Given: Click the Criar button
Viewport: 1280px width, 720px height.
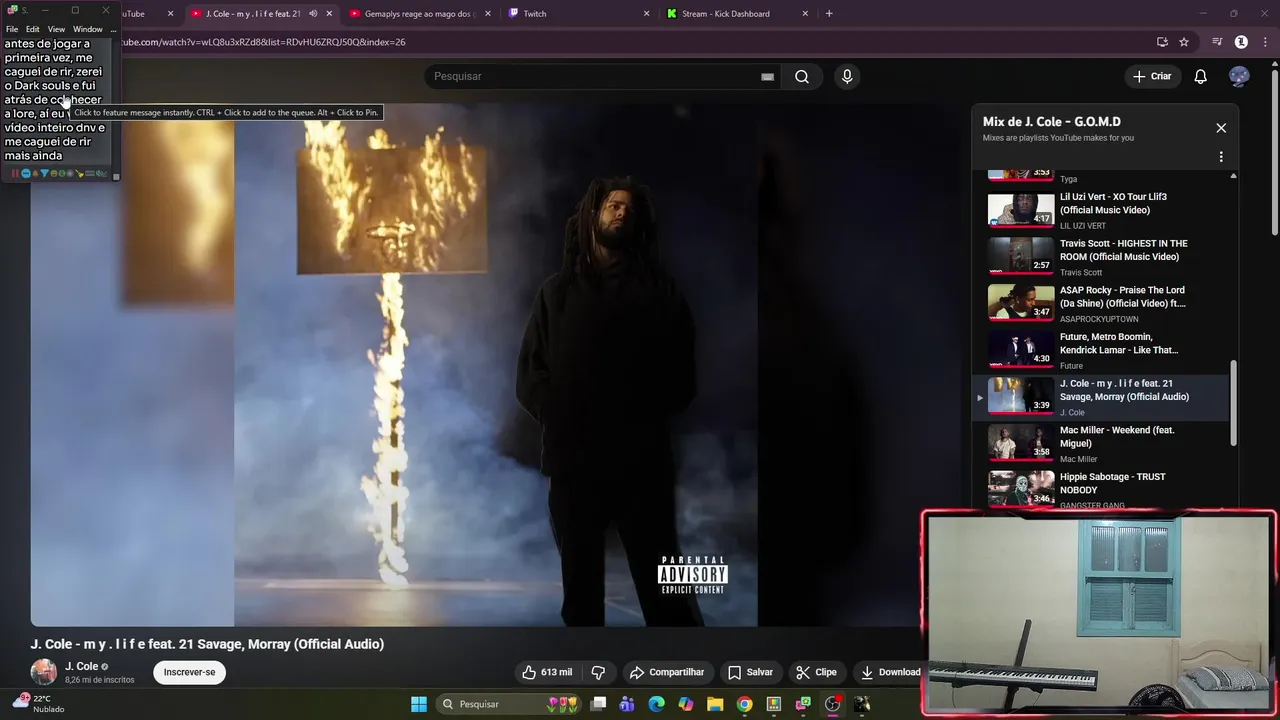Looking at the screenshot, I should 1152,77.
